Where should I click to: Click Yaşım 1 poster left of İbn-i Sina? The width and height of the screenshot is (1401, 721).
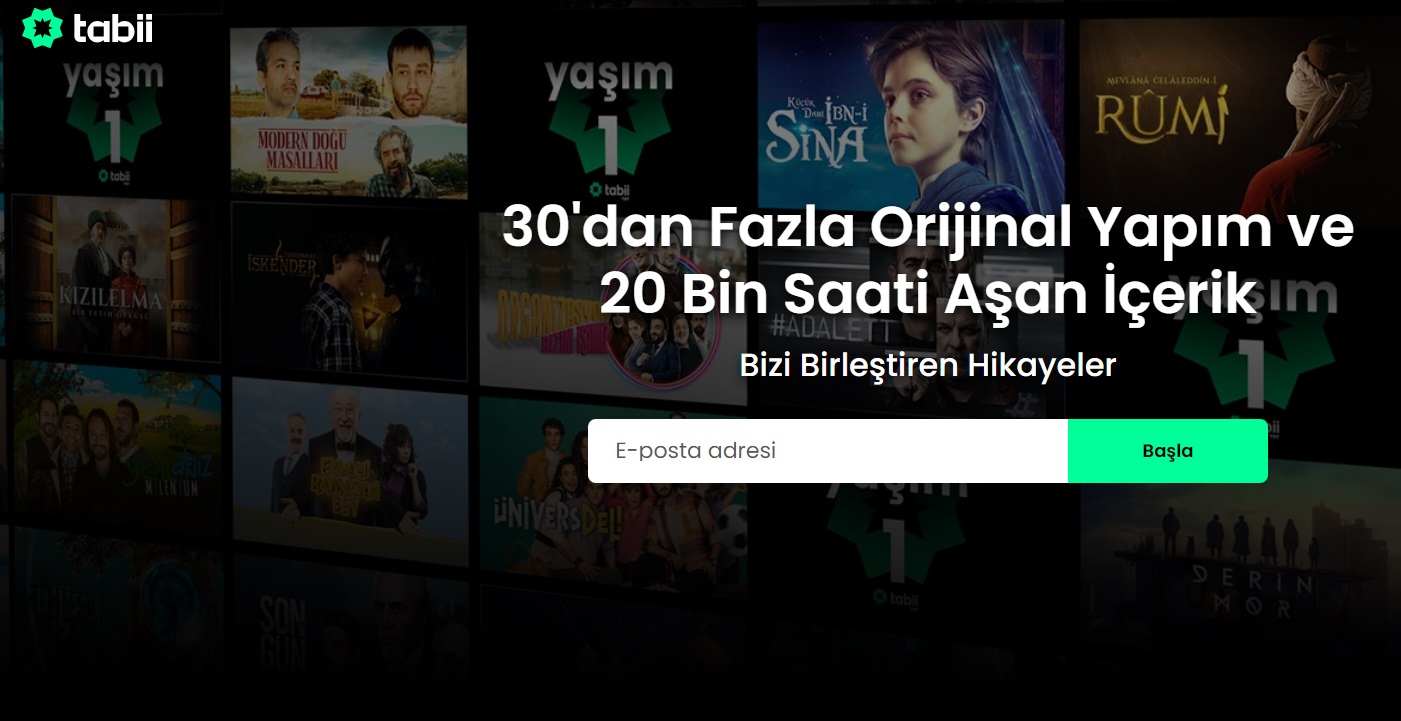608,110
